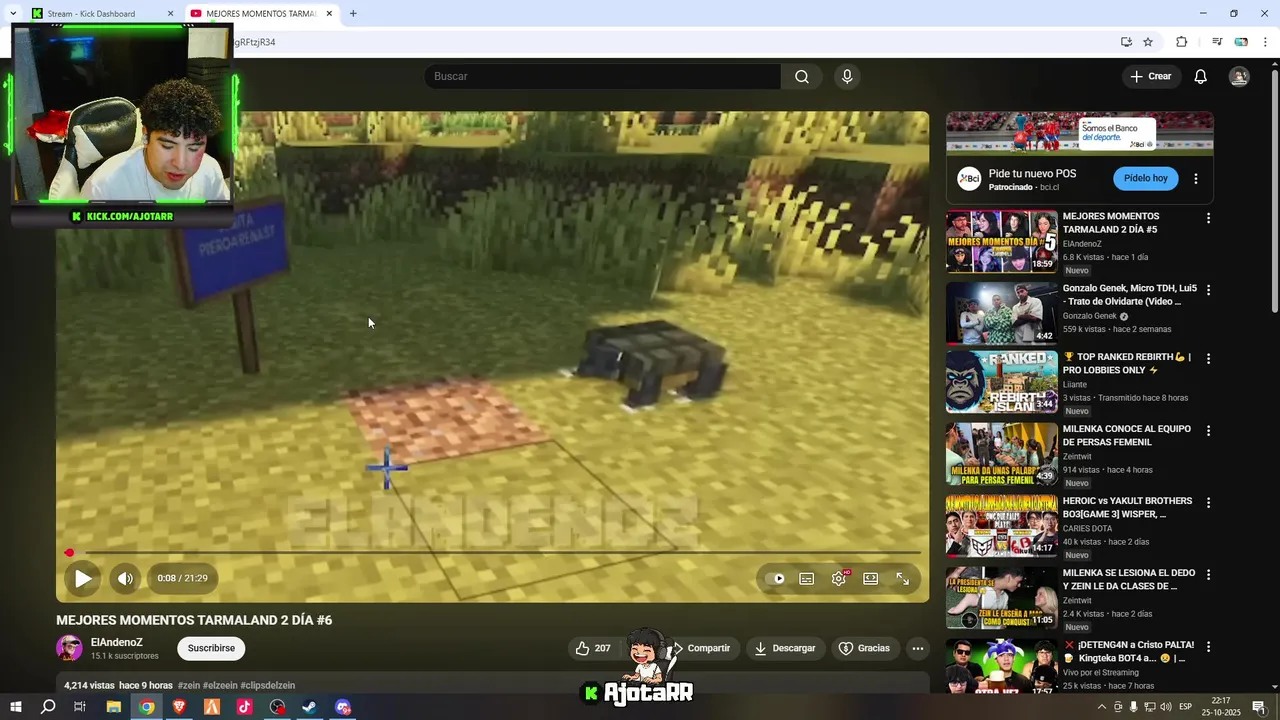This screenshot has height=720, width=1280.
Task: Switch to theater mode view
Action: point(871,578)
